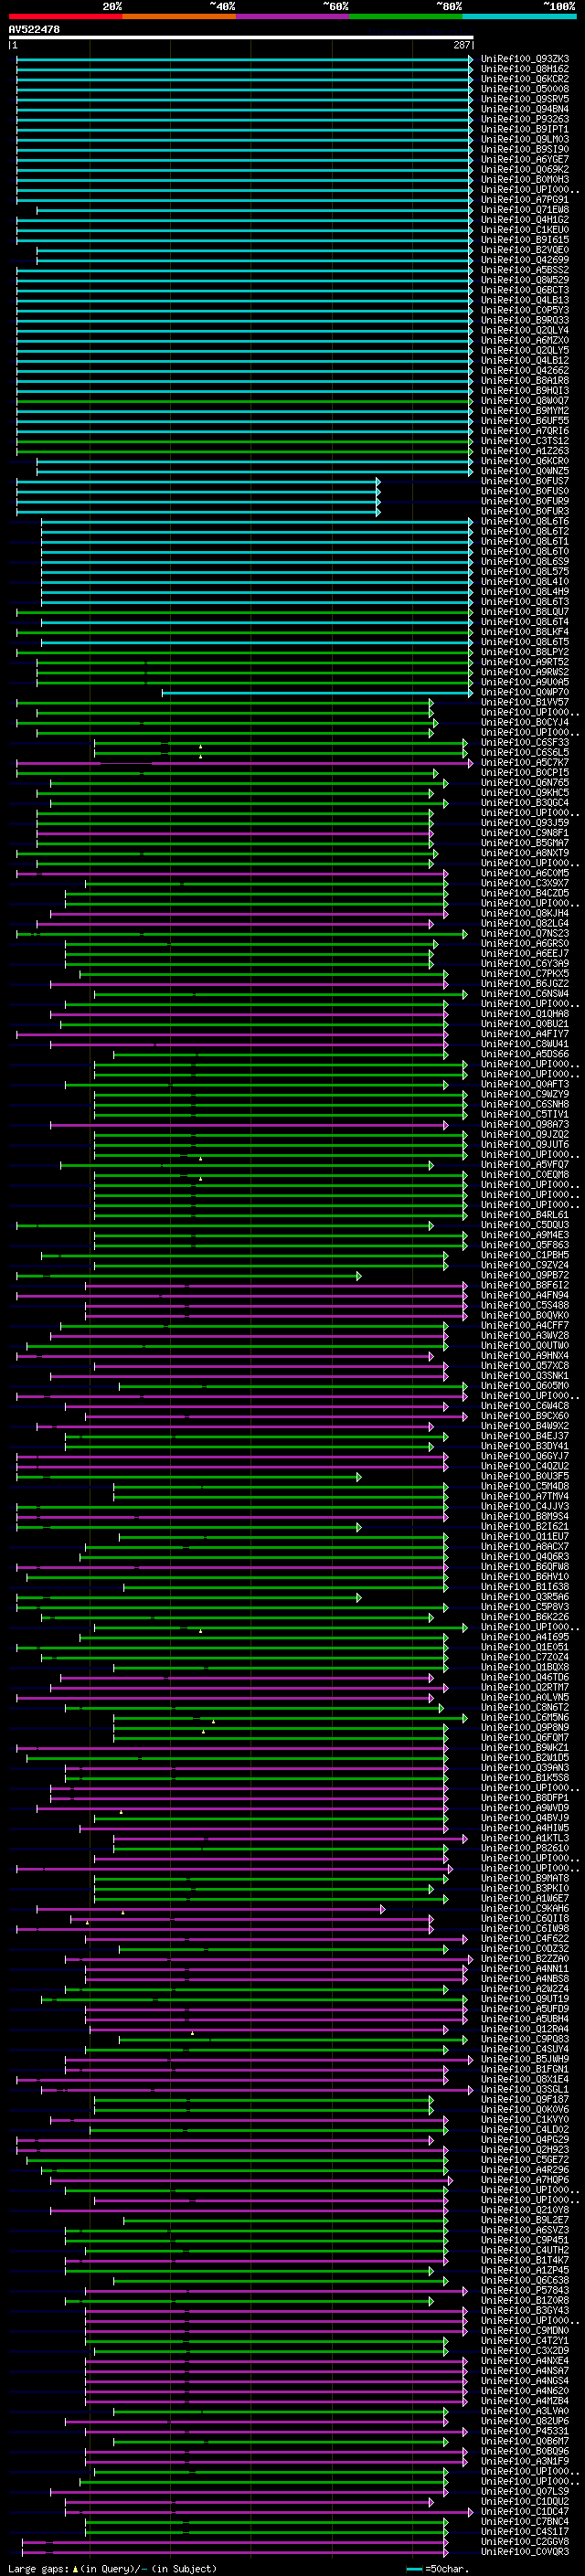Click the orange ~40% identity legend segment
The height and width of the screenshot is (2576, 585).
point(179,16)
